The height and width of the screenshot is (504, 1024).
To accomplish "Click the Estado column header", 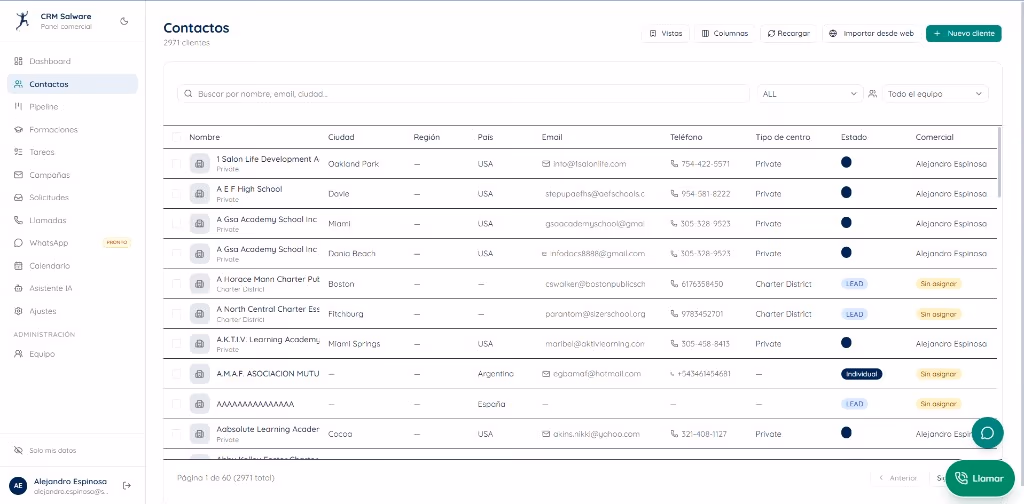I will click(x=854, y=137).
